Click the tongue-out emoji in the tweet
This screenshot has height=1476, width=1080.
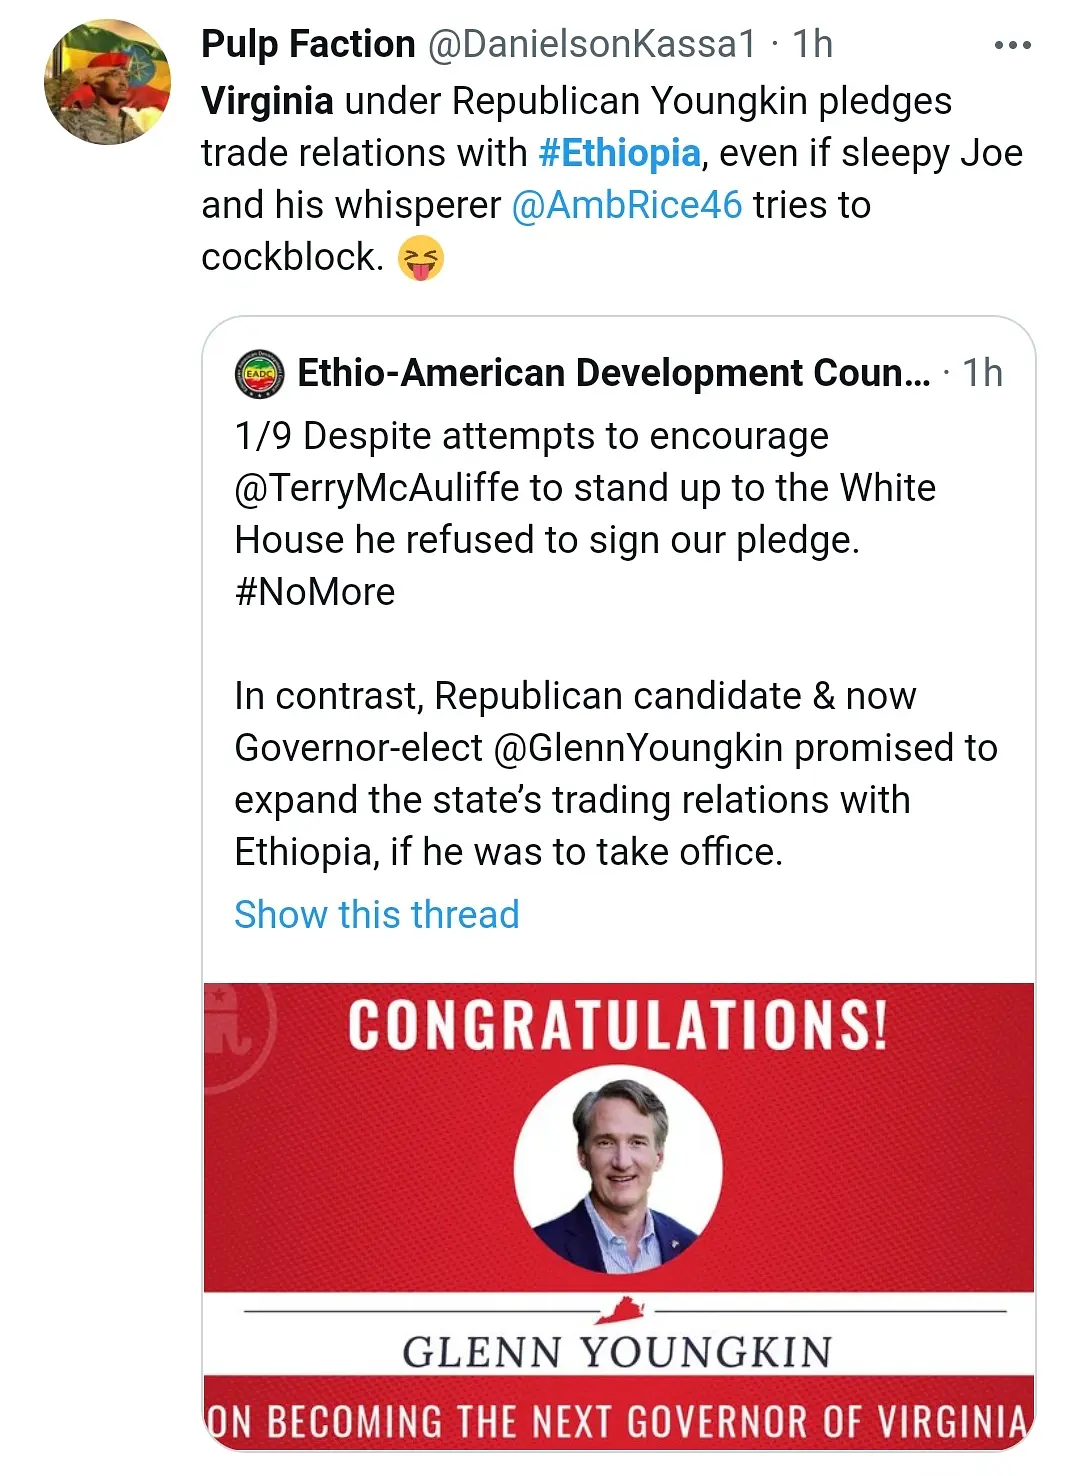[x=421, y=258]
